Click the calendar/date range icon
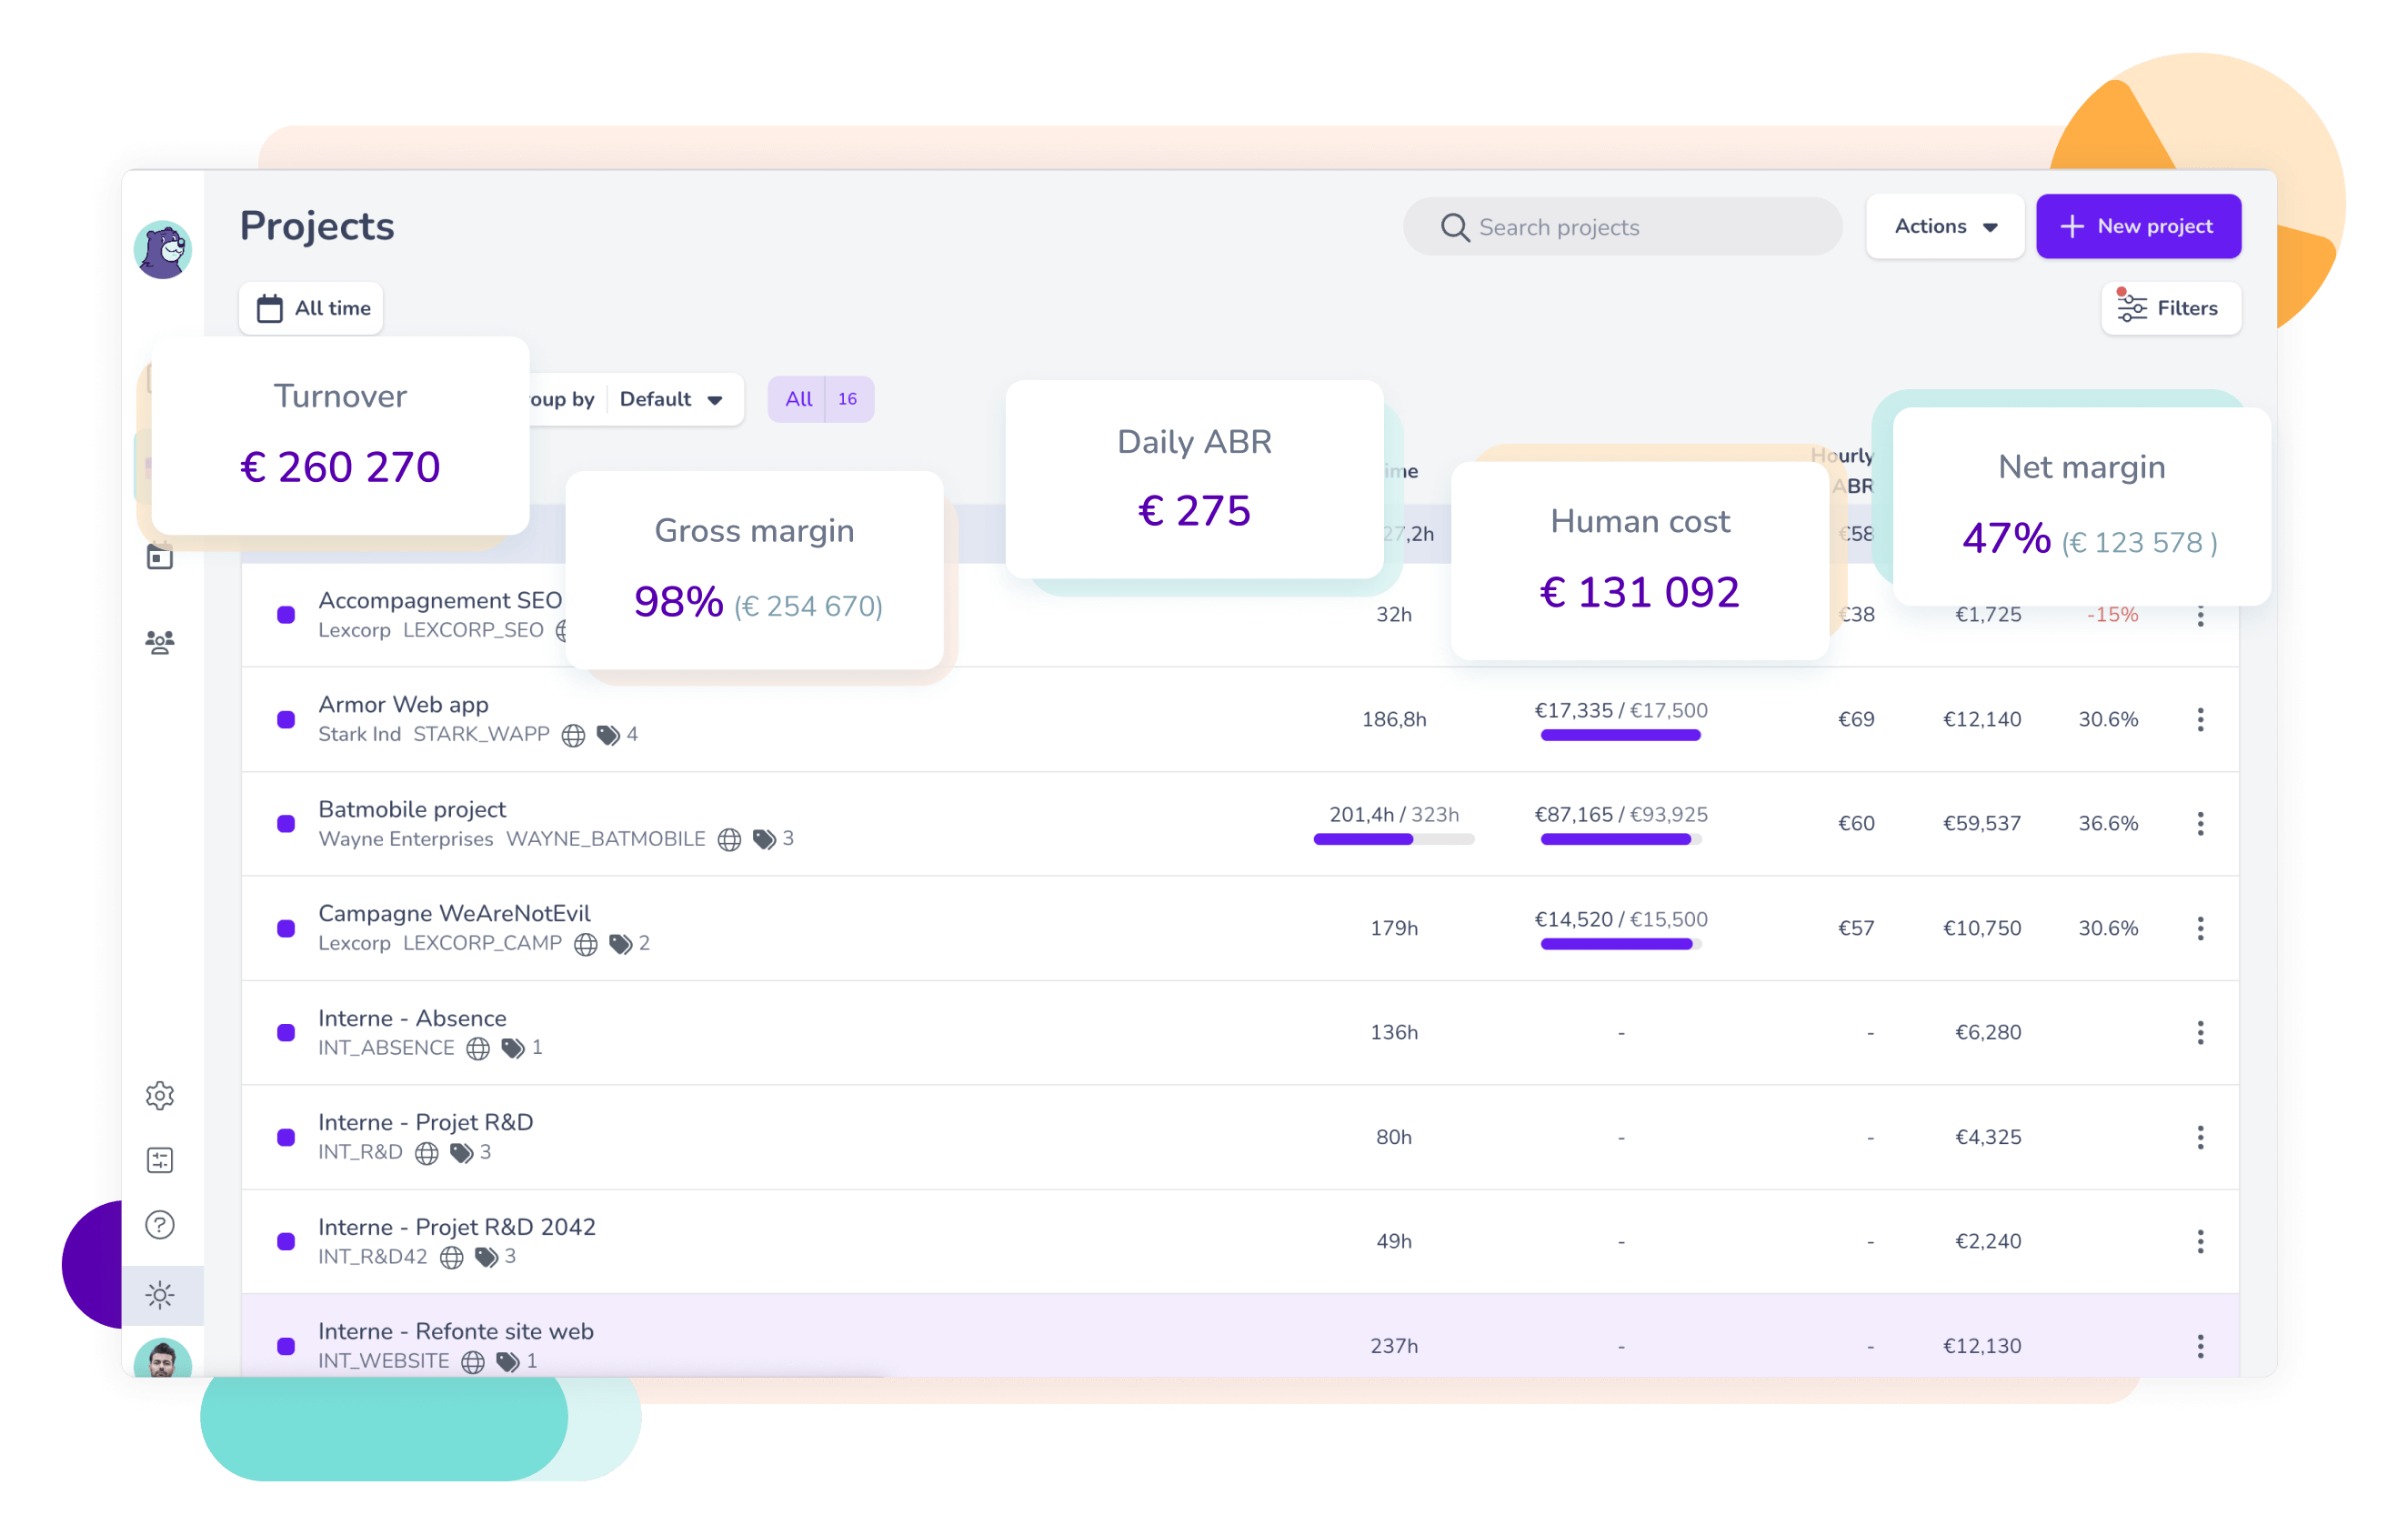Screen dimensions: 2408x1535 [272, 307]
